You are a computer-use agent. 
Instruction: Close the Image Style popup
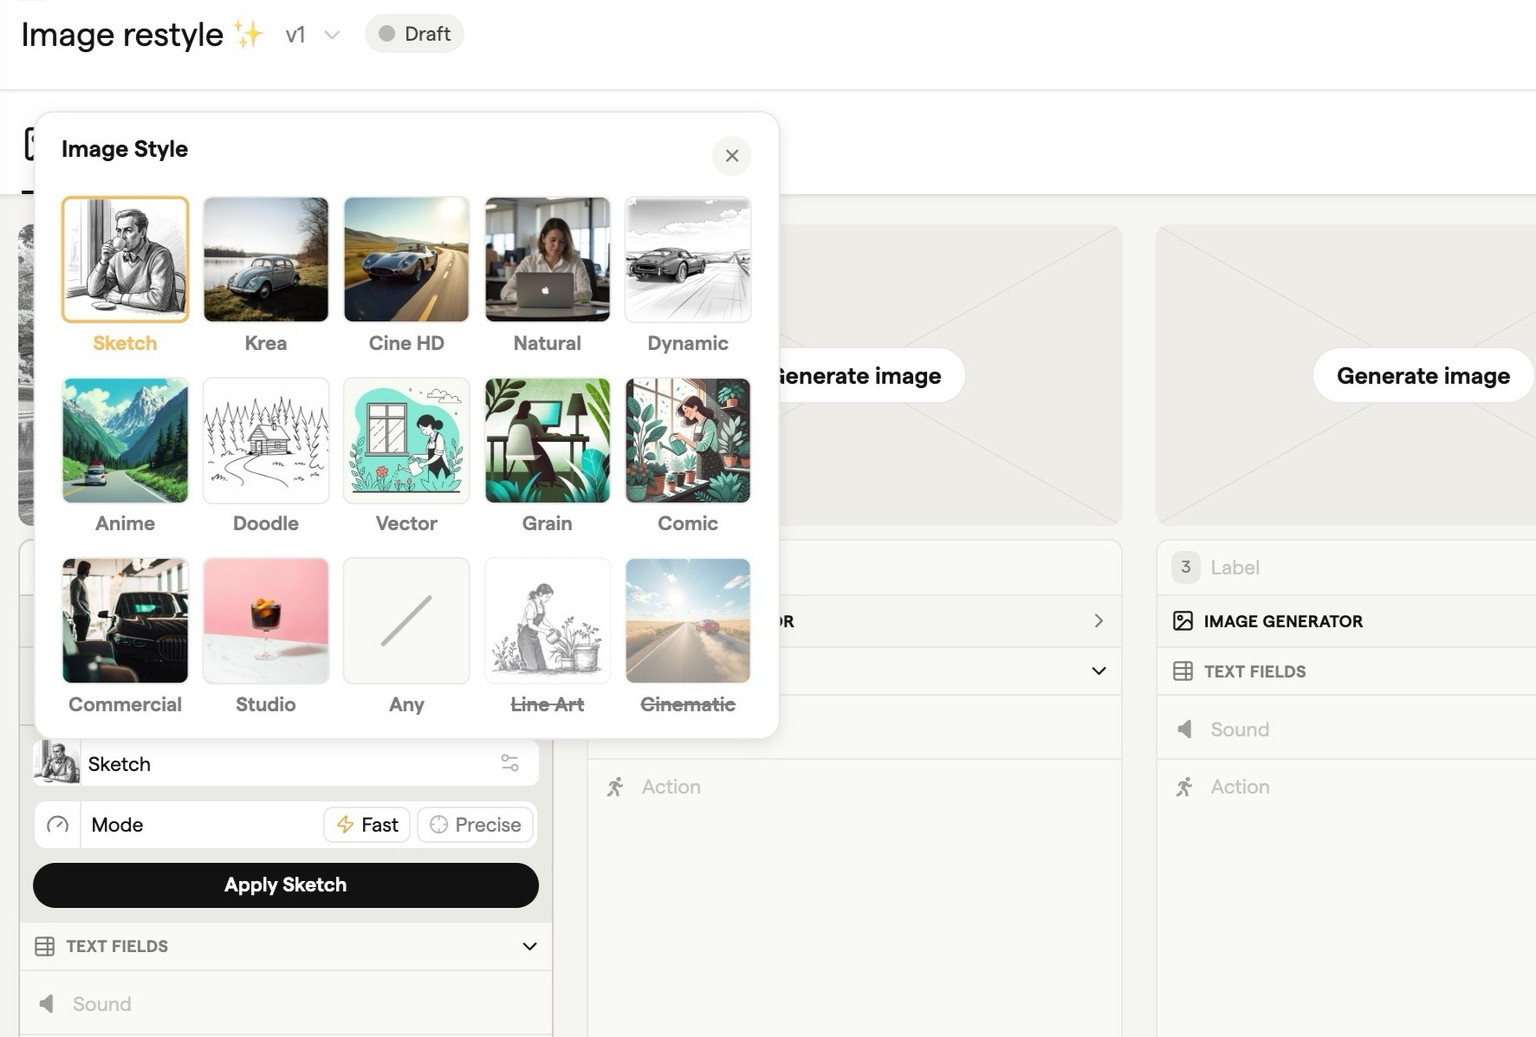pos(732,156)
